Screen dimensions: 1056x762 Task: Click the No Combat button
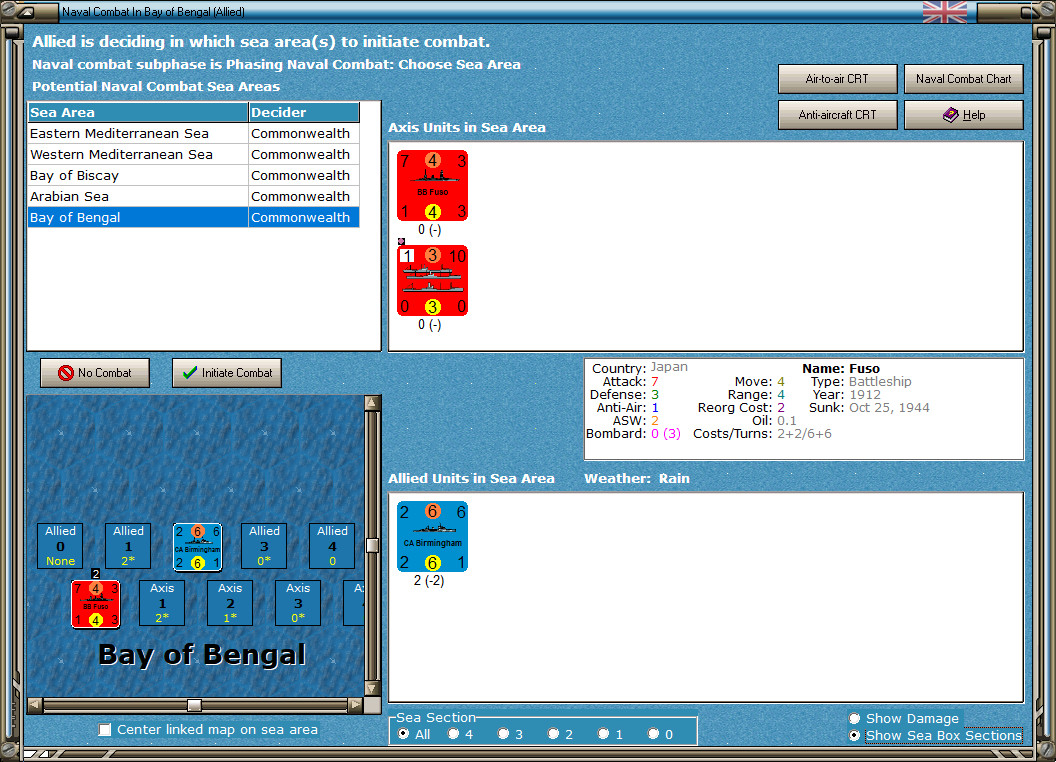click(95, 373)
